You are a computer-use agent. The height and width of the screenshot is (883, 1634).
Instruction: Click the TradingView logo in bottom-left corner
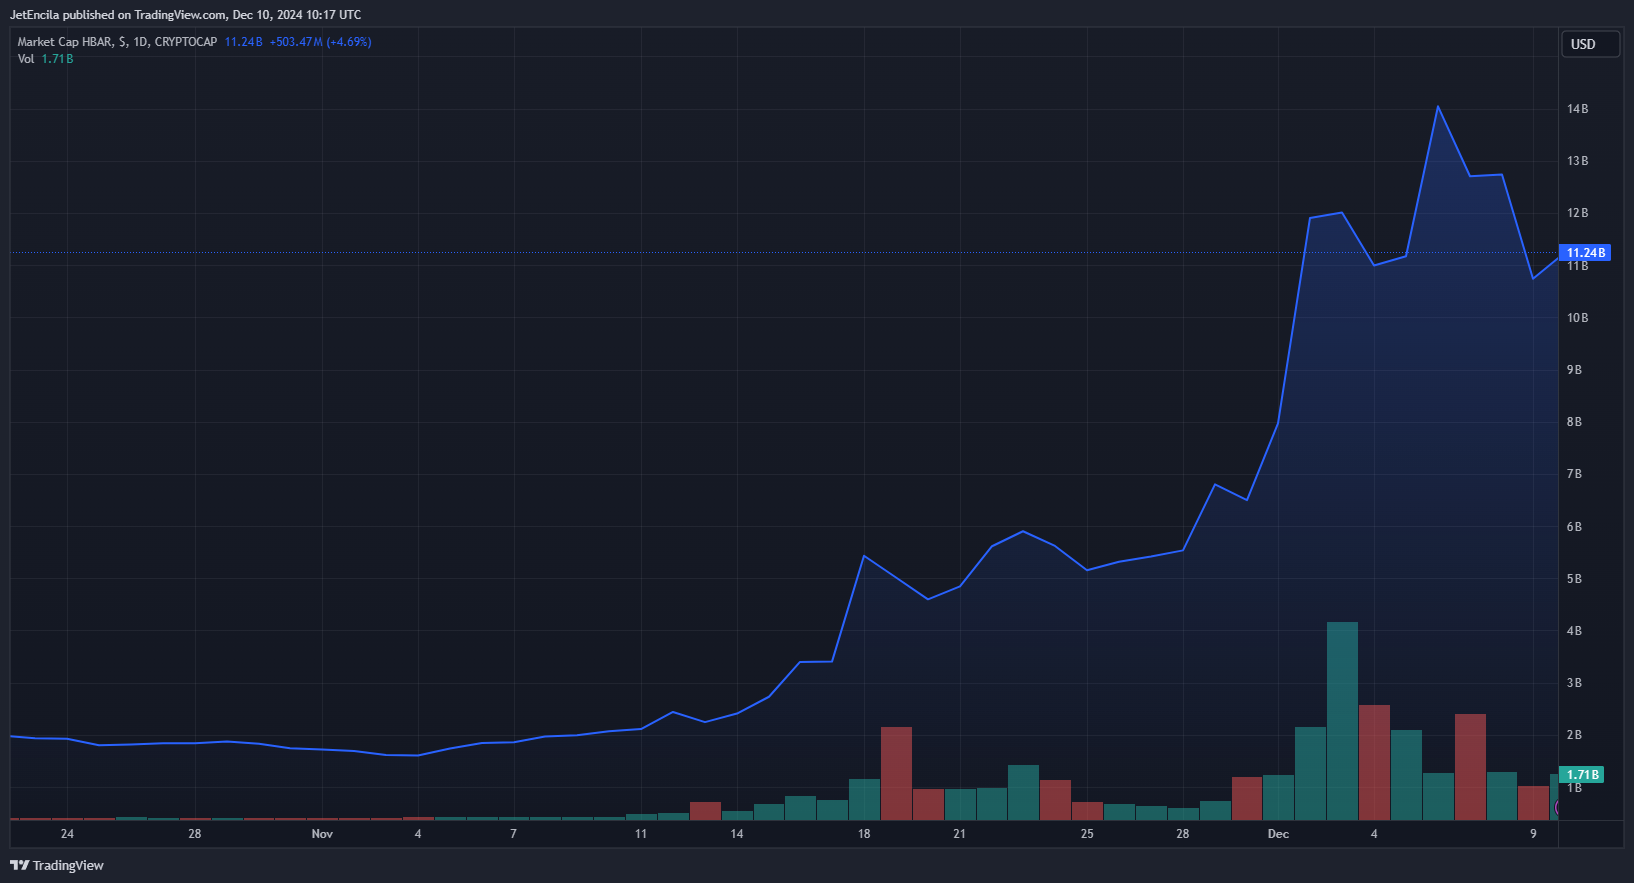pyautogui.click(x=57, y=865)
